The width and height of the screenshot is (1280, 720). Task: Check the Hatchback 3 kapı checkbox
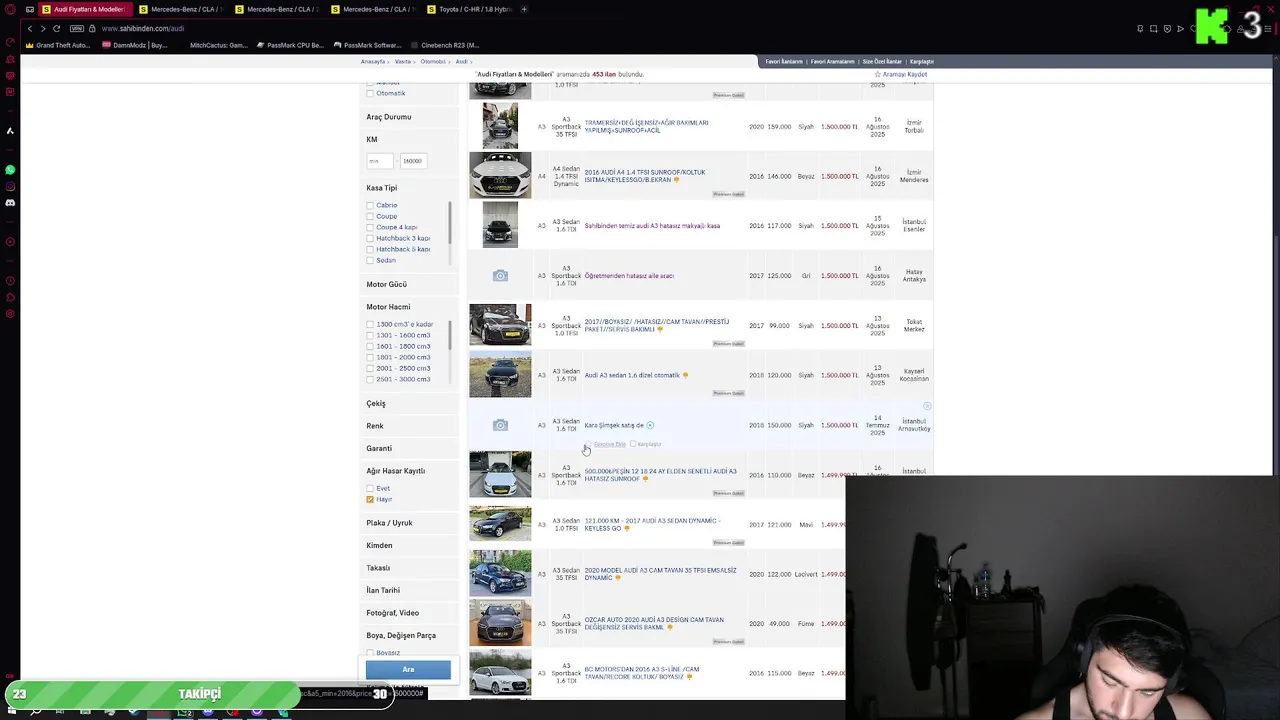(x=370, y=239)
